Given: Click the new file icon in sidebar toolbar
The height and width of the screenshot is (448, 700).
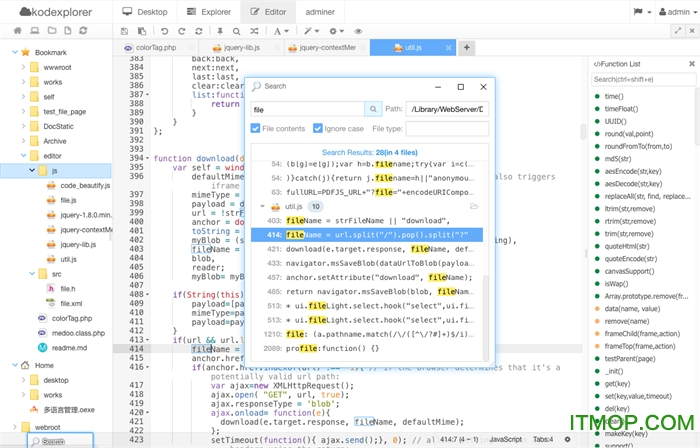Looking at the screenshot, I should point(67,30).
